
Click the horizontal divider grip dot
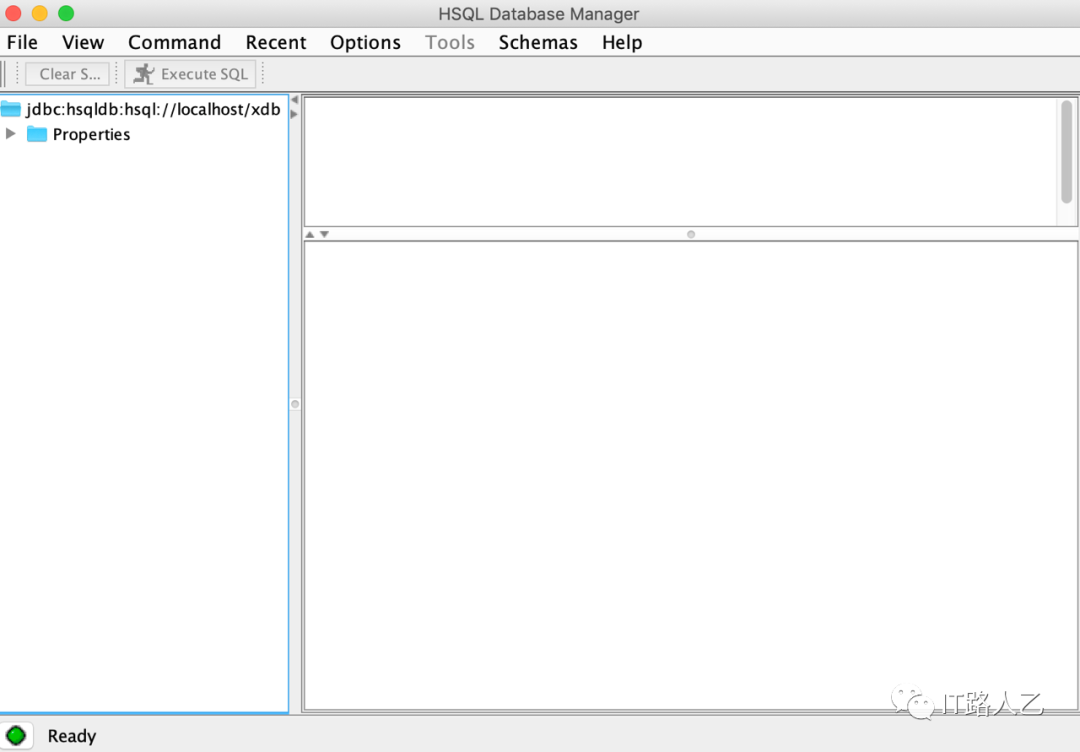(x=691, y=235)
